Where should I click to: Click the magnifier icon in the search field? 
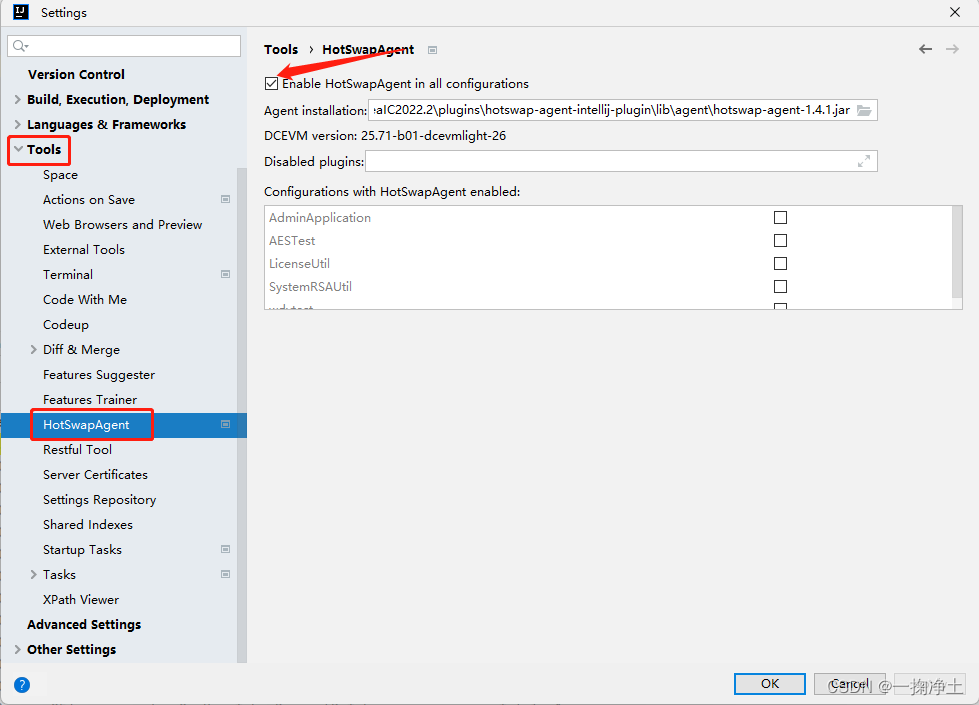tap(21, 45)
